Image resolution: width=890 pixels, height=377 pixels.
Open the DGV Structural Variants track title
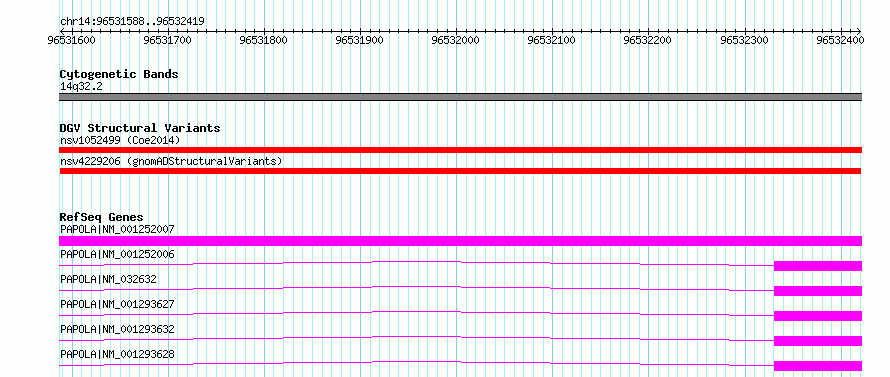click(x=140, y=128)
